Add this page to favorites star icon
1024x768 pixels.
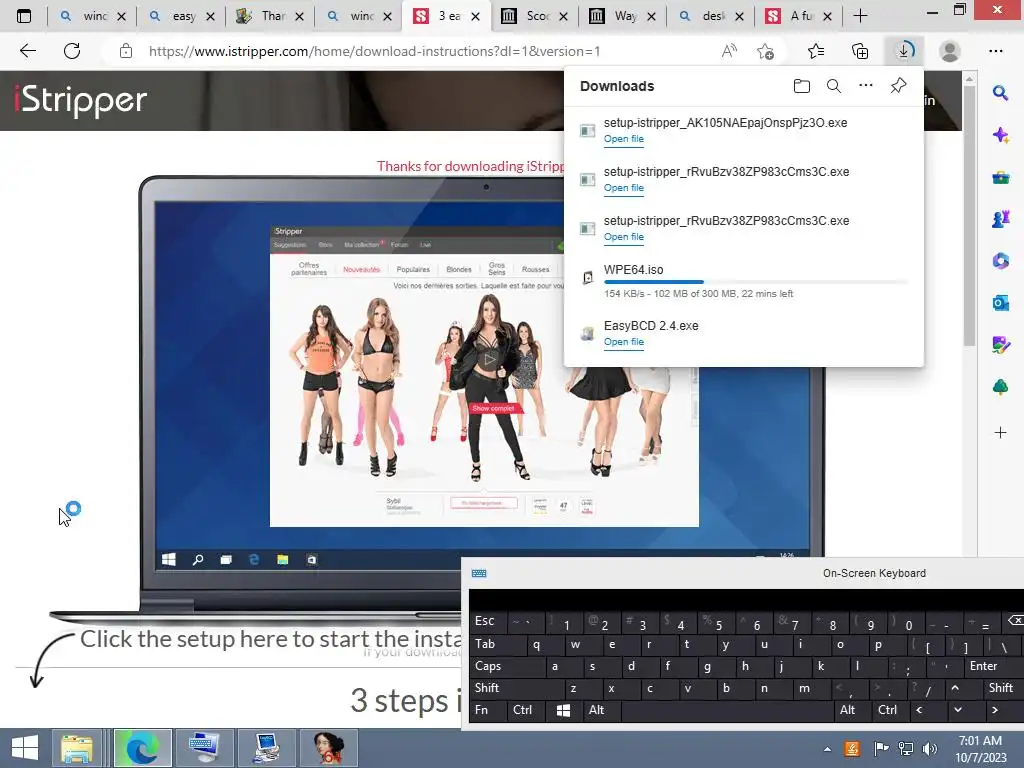765,51
